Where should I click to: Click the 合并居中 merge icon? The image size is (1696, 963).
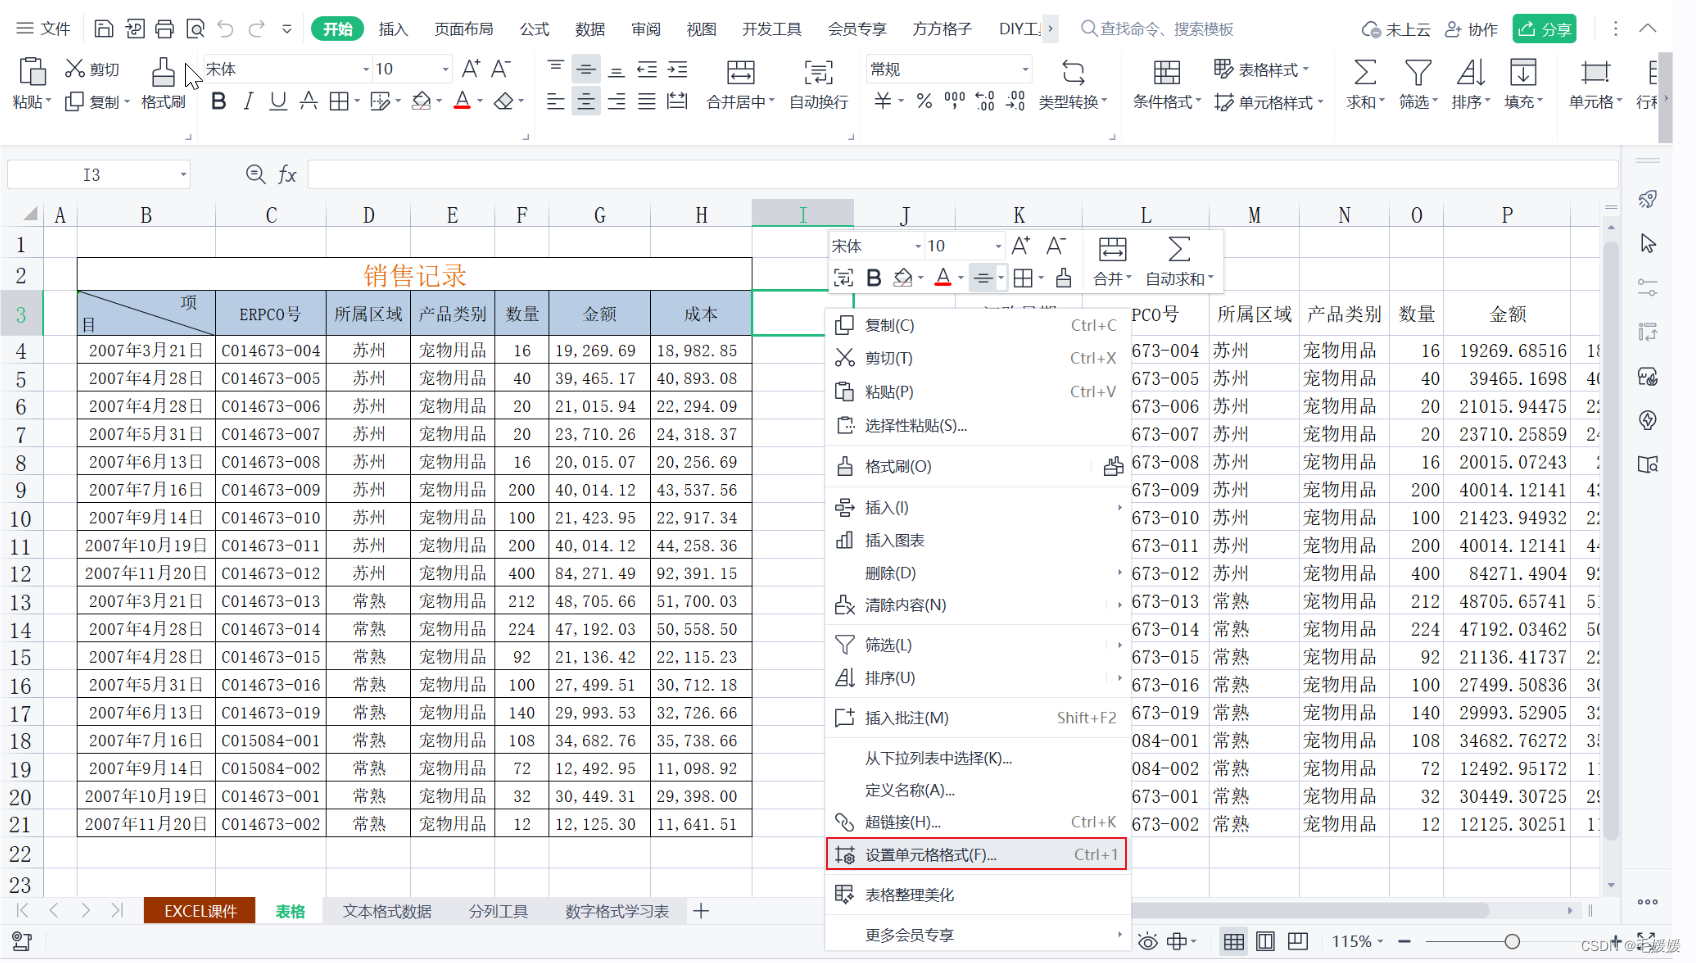coord(741,72)
